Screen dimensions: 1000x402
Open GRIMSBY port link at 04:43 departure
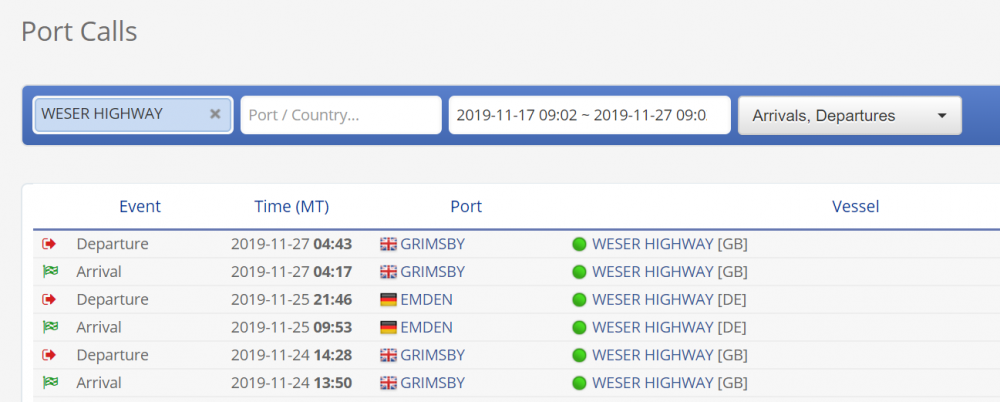point(432,244)
